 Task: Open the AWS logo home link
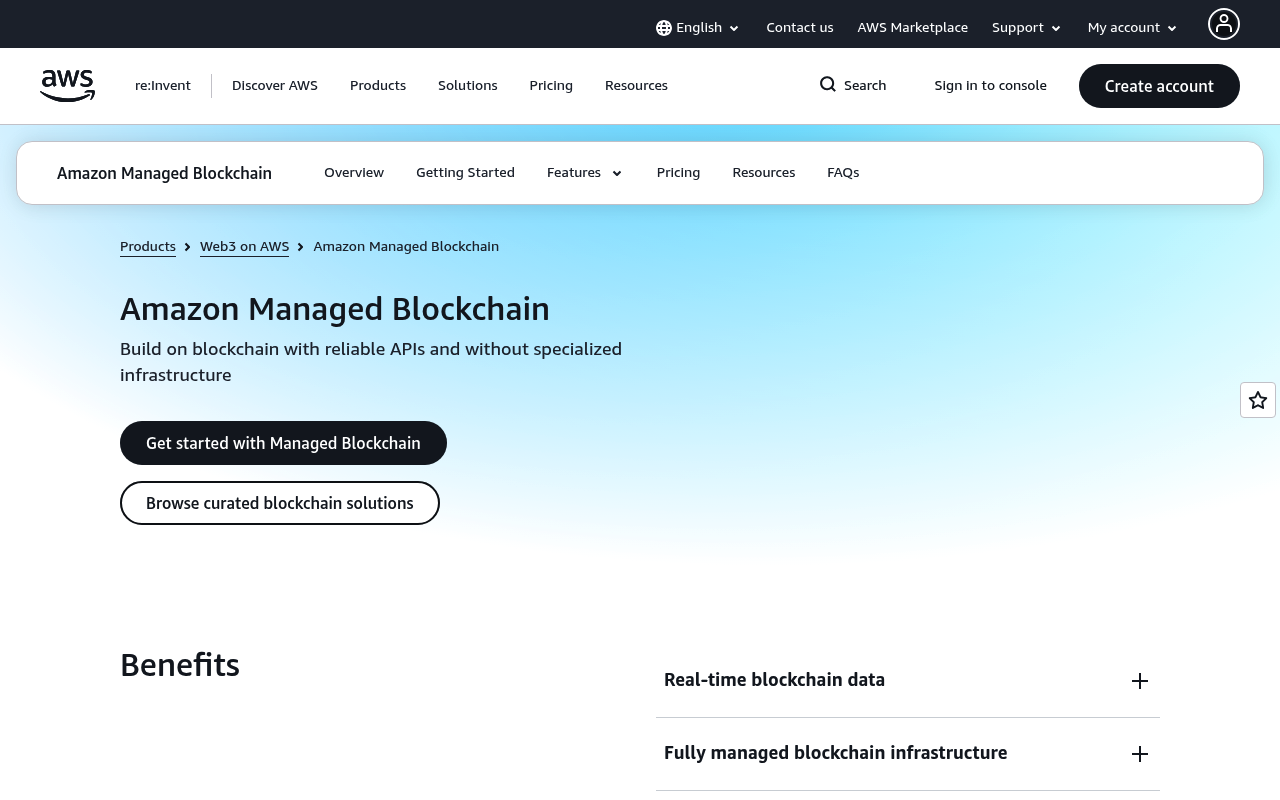tap(67, 86)
